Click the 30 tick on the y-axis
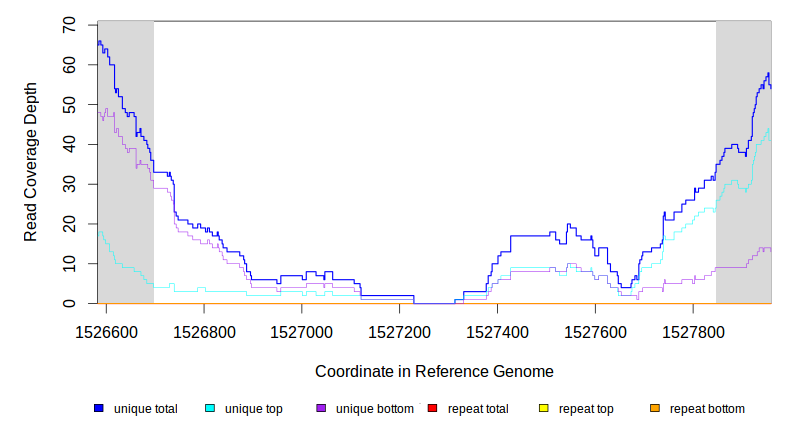 69,184
